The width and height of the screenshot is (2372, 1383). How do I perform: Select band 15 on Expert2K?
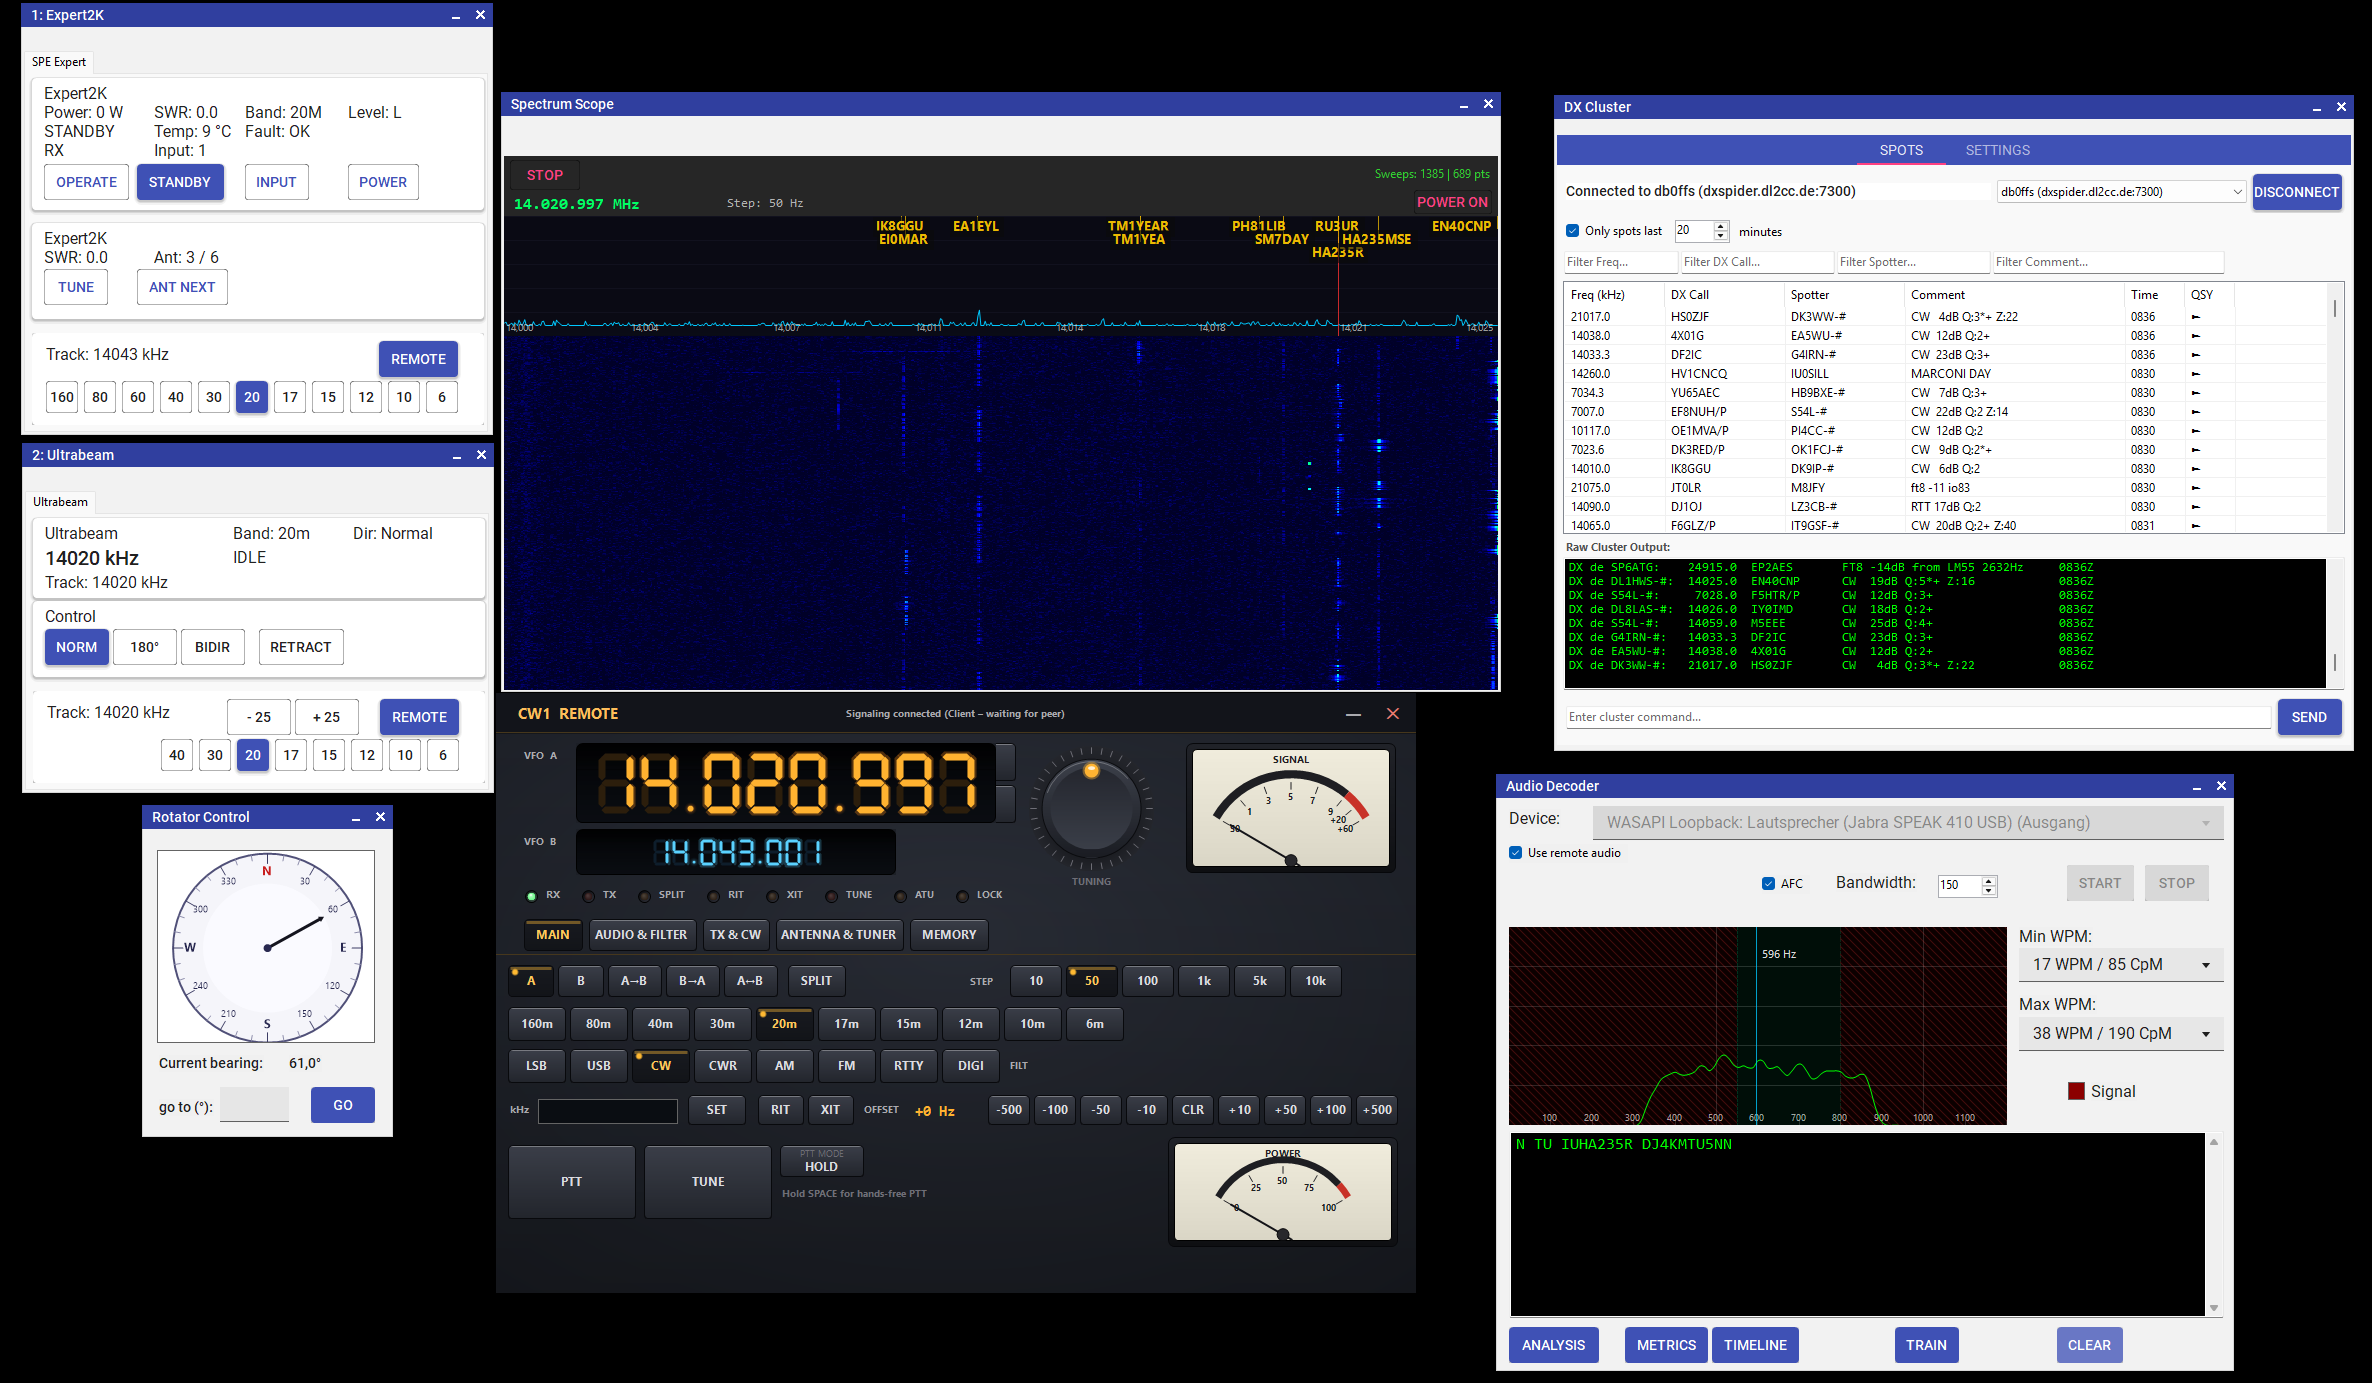pos(328,397)
